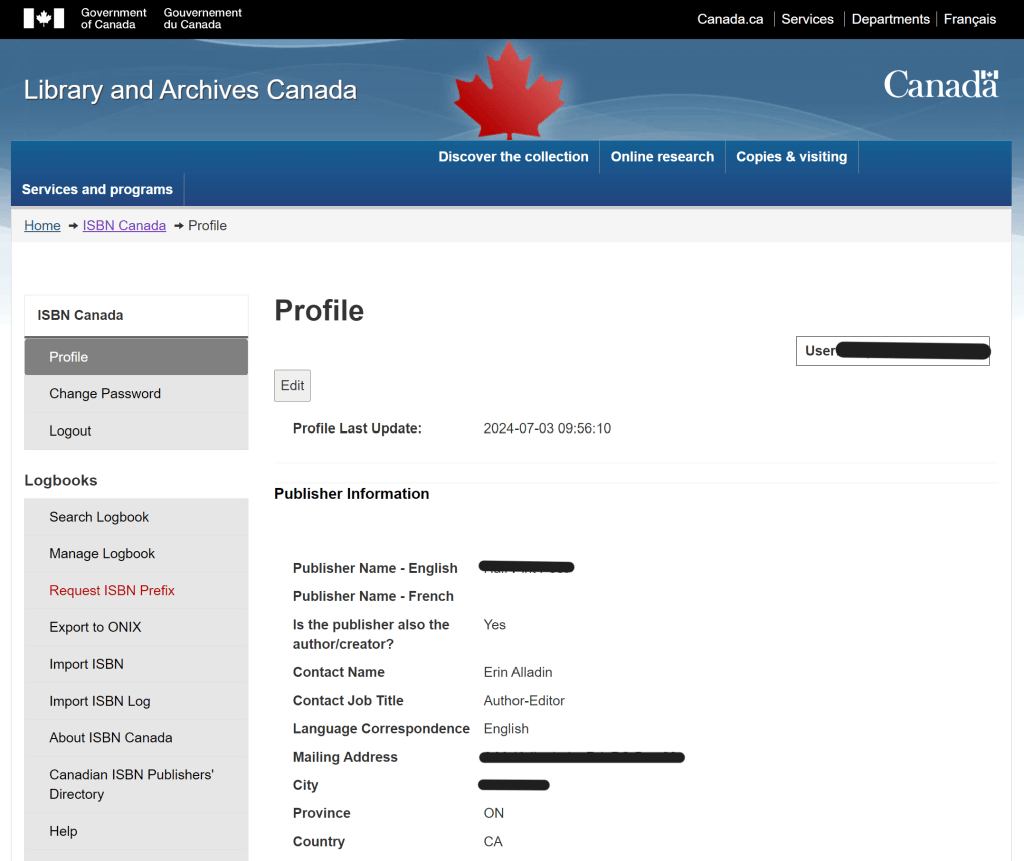Click the Government of Canada flag logo

click(x=44, y=18)
